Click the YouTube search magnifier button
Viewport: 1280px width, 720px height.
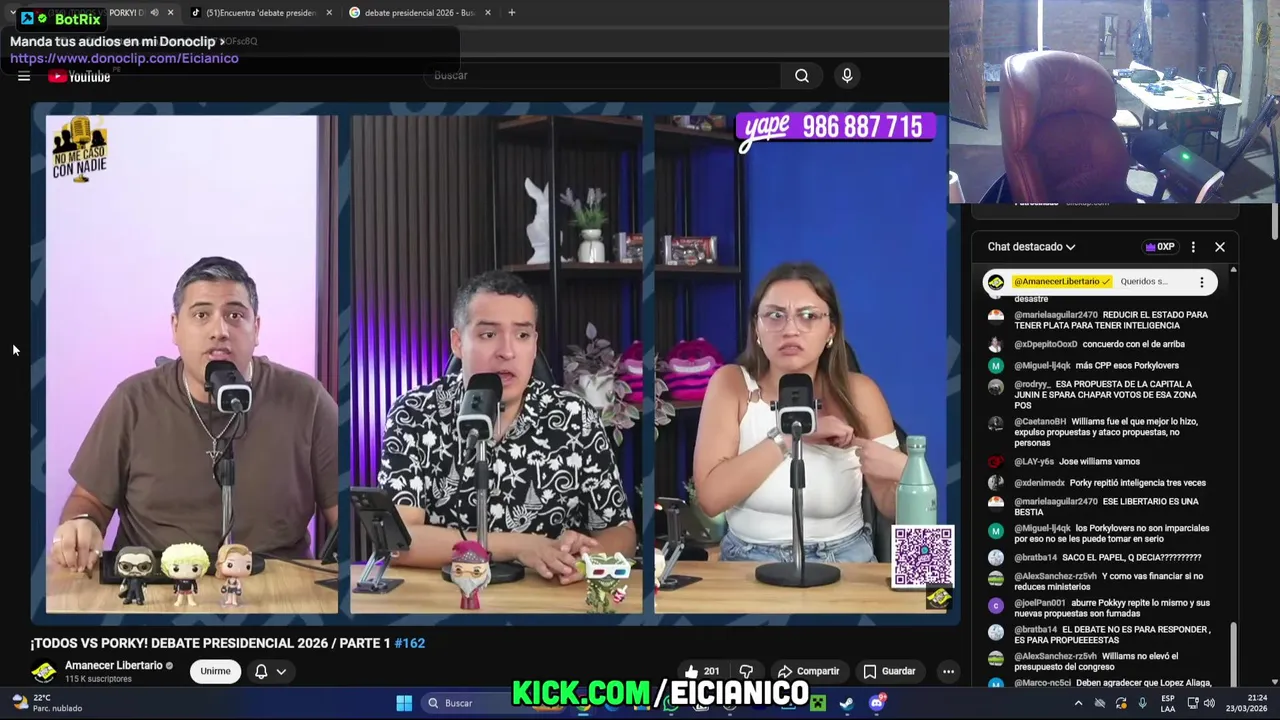coord(802,76)
